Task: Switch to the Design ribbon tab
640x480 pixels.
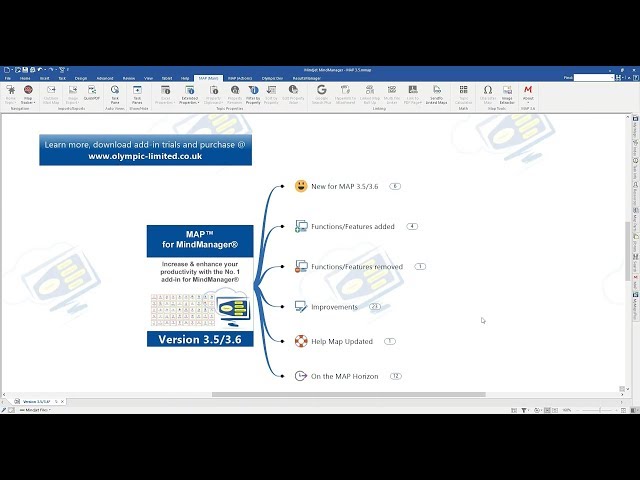Action: coord(81,78)
